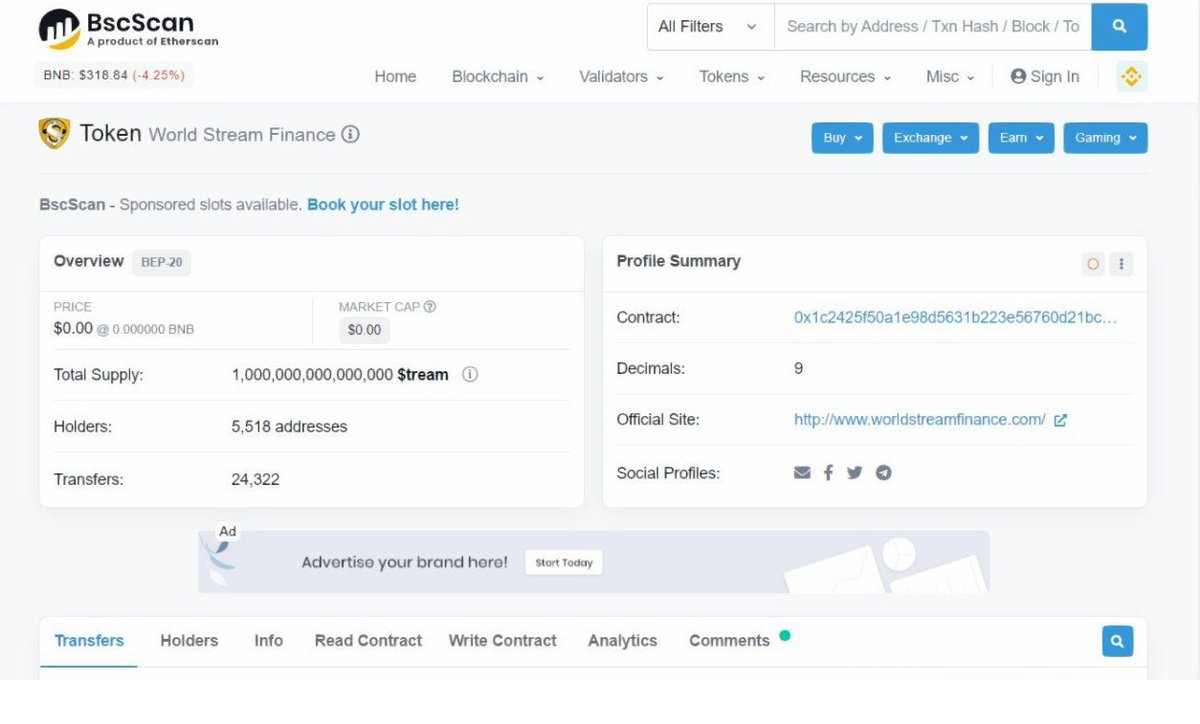The image size is (1200, 724).
Task: Click the Twitter social profile icon
Action: 854,473
